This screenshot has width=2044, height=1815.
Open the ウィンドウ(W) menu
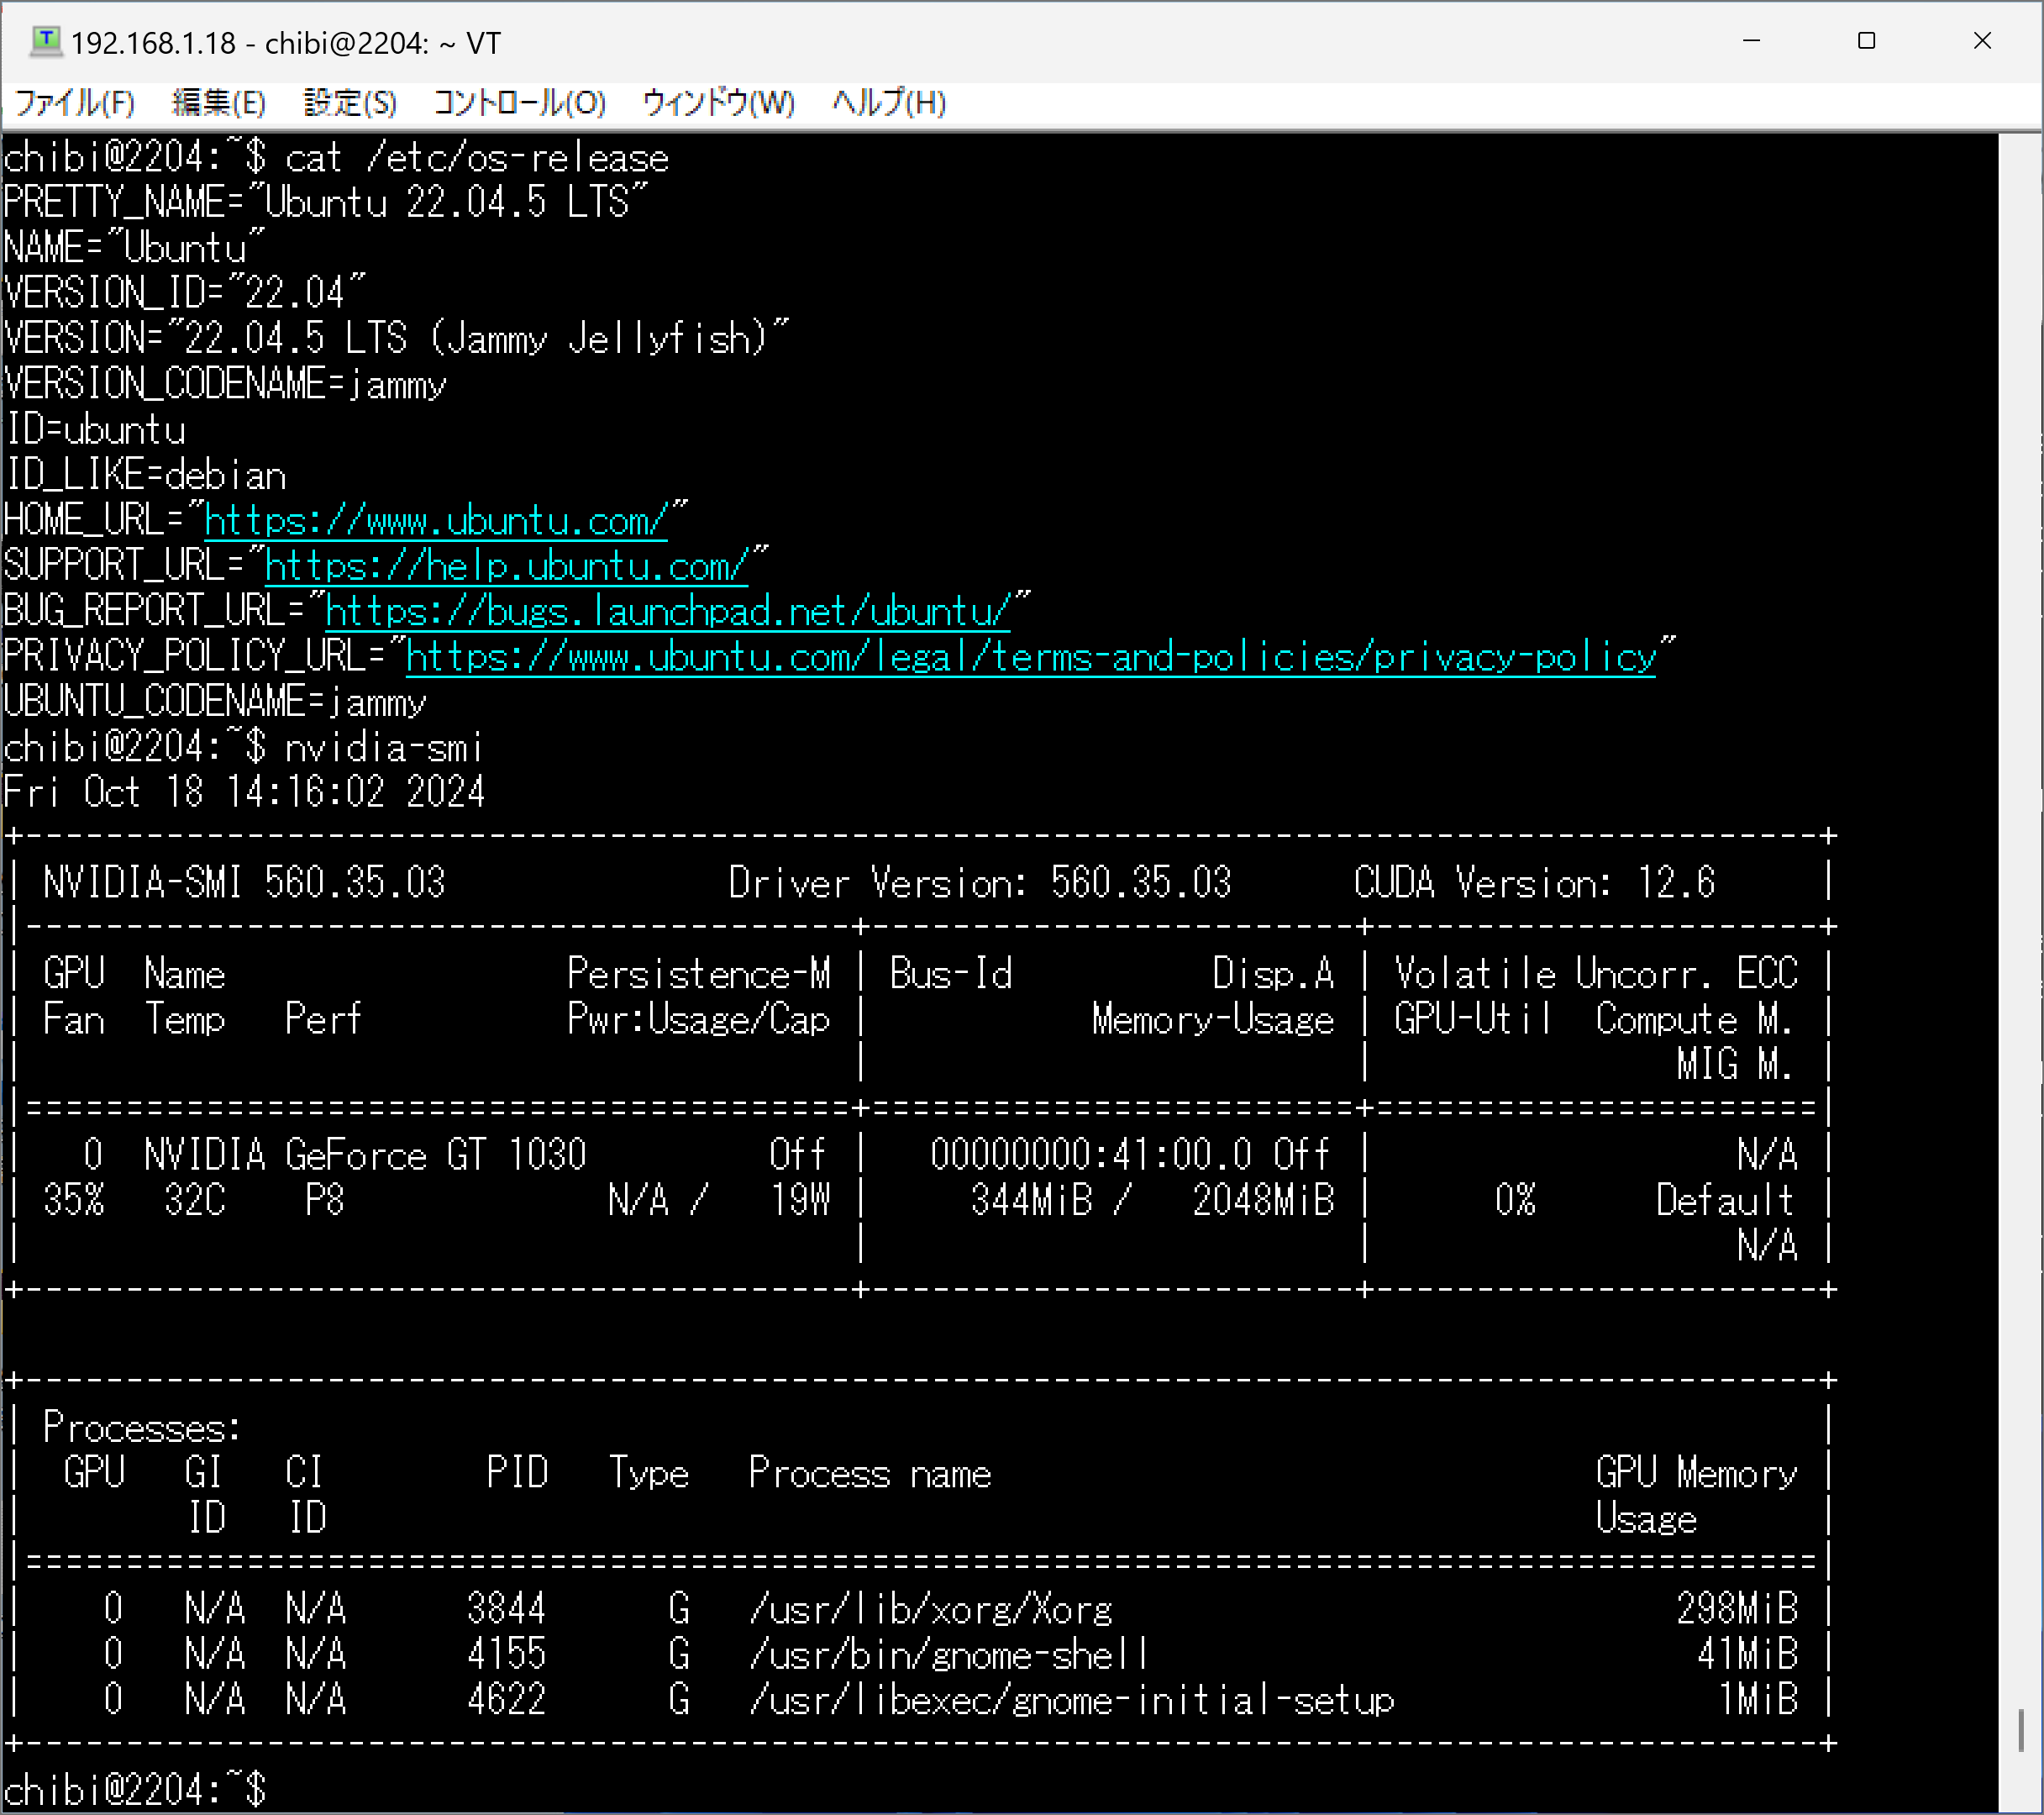718,103
